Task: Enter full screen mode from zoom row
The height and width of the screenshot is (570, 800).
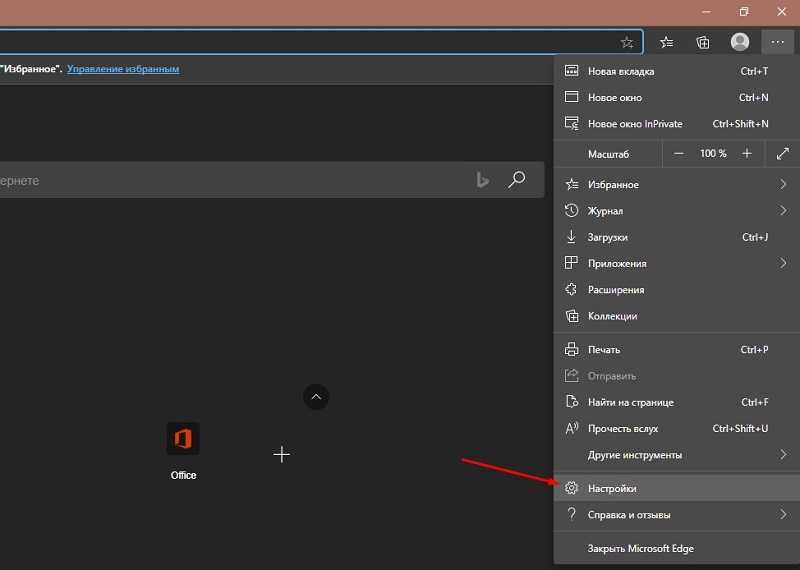Action: [x=782, y=154]
